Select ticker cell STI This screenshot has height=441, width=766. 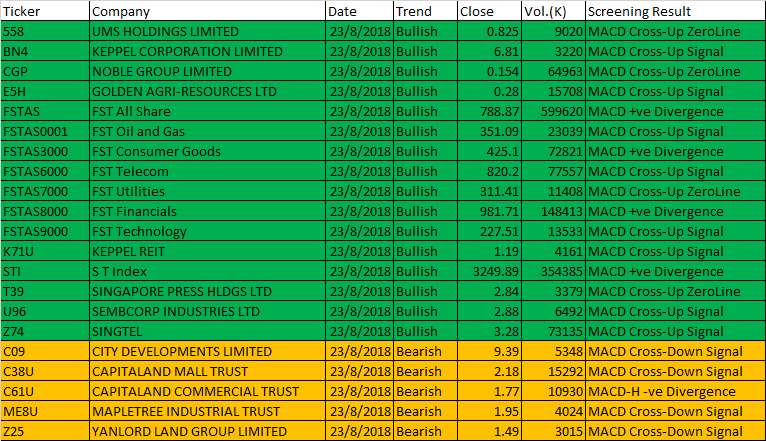coord(45,272)
